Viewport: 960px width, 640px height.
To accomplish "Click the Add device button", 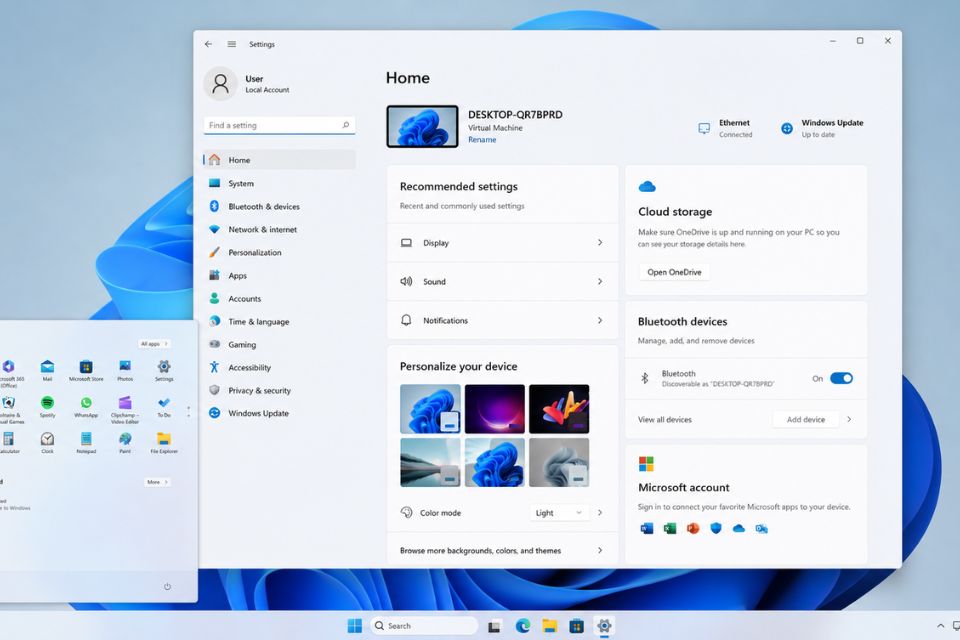I will [806, 420].
